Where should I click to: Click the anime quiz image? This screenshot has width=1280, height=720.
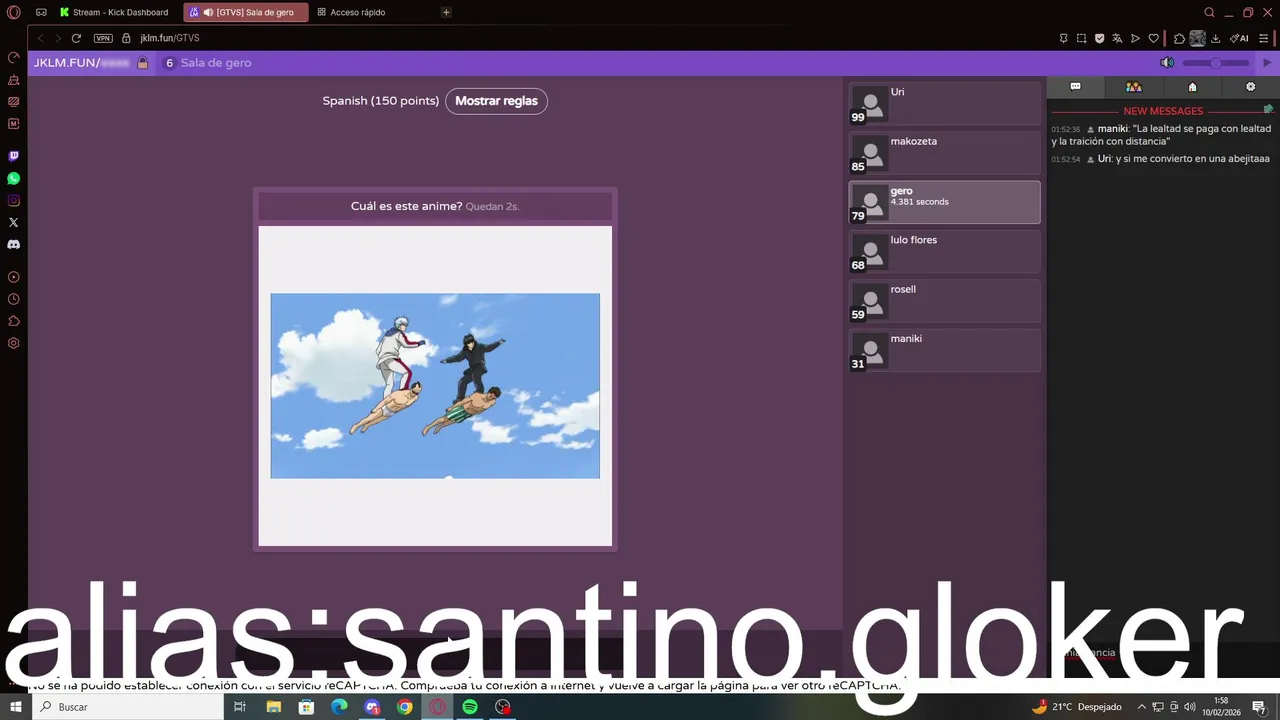pyautogui.click(x=435, y=386)
